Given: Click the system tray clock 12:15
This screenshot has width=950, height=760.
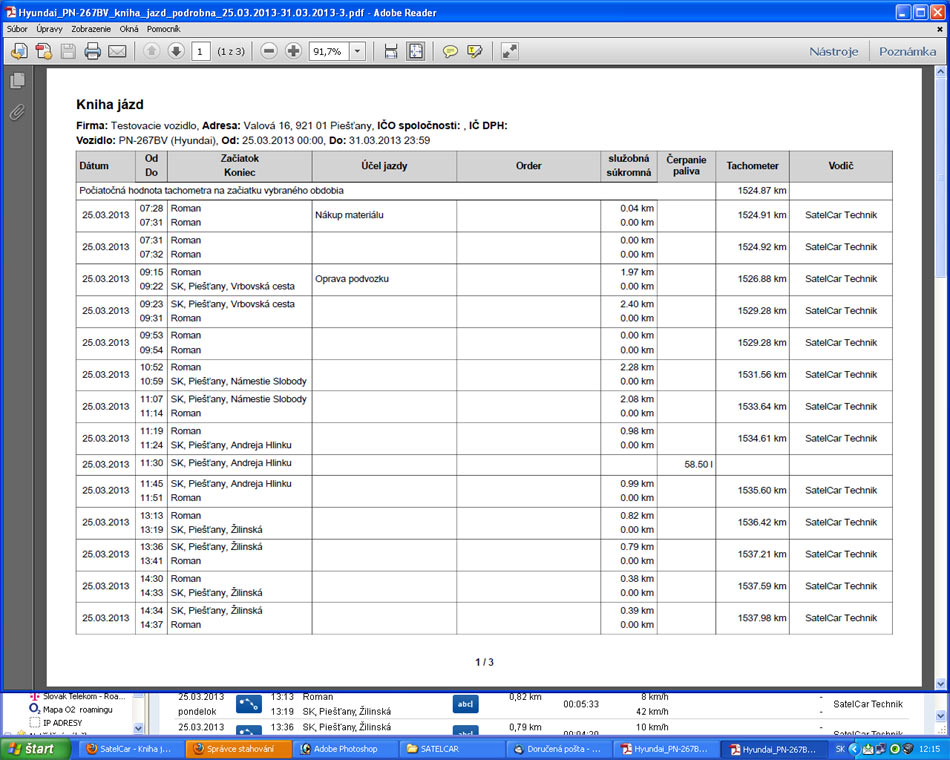Looking at the screenshot, I should coord(929,749).
